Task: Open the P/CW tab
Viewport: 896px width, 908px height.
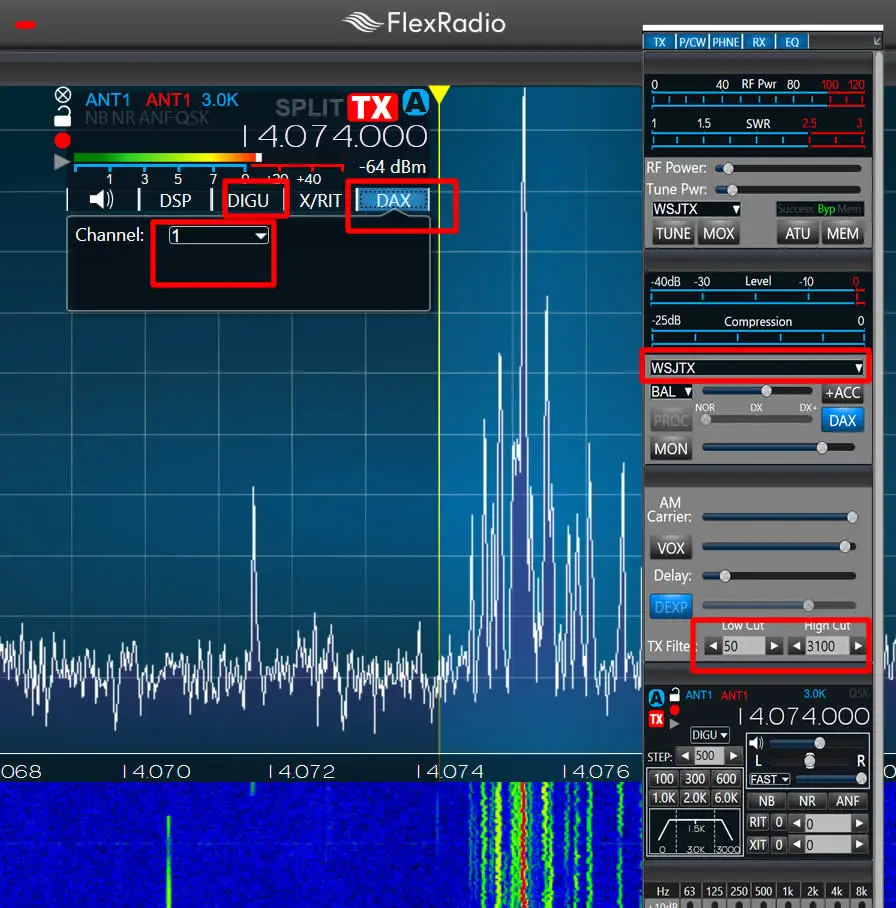Action: click(692, 42)
